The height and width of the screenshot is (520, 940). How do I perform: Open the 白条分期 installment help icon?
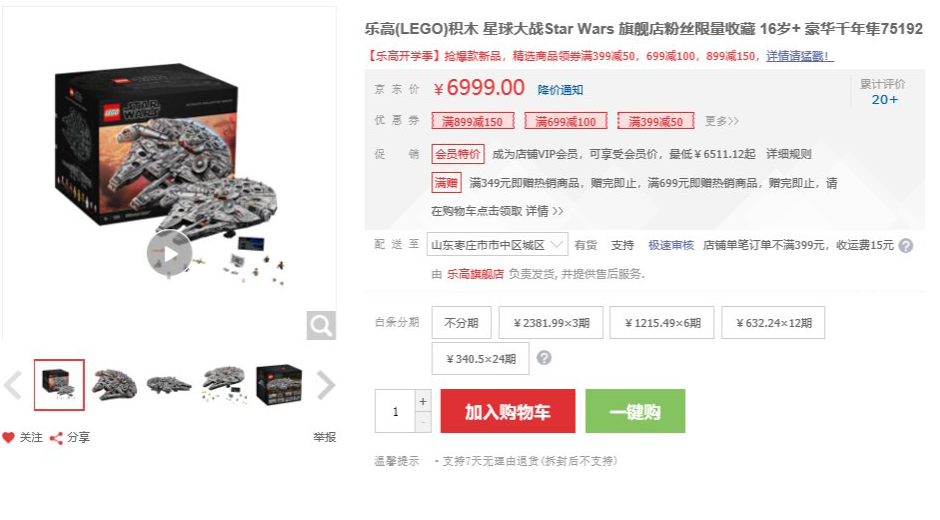(x=544, y=358)
